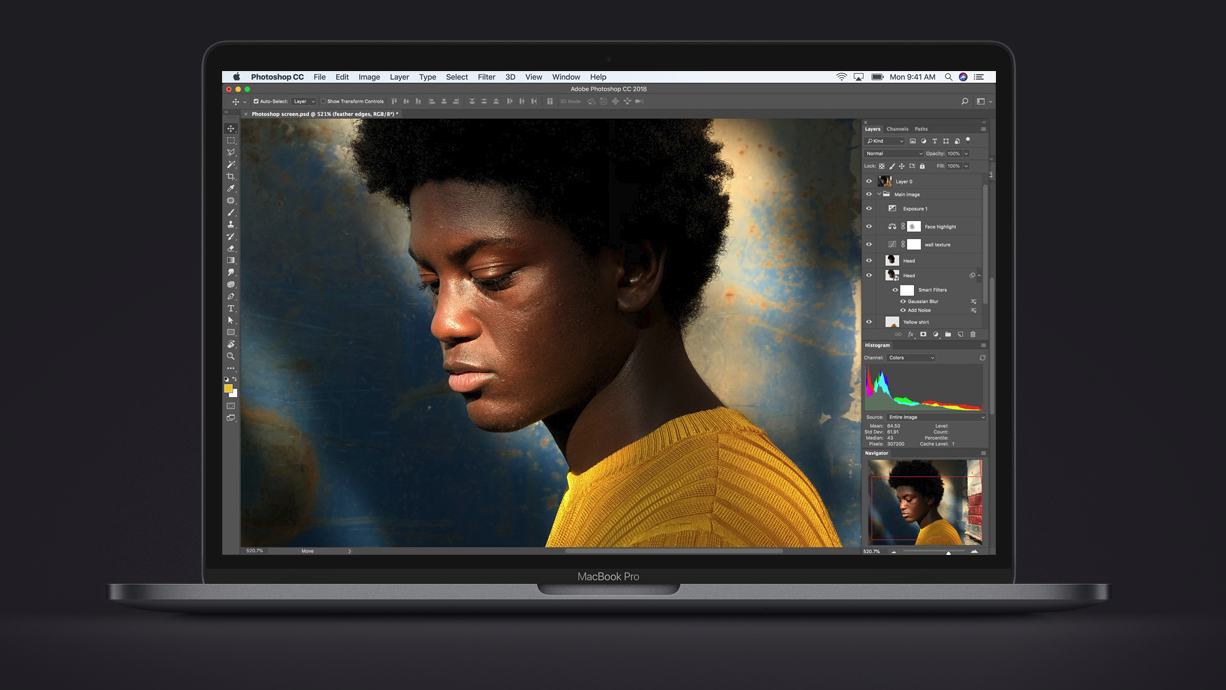Click the Navigator preview thumbnail
Viewport: 1226px width, 690px height.
(925, 502)
